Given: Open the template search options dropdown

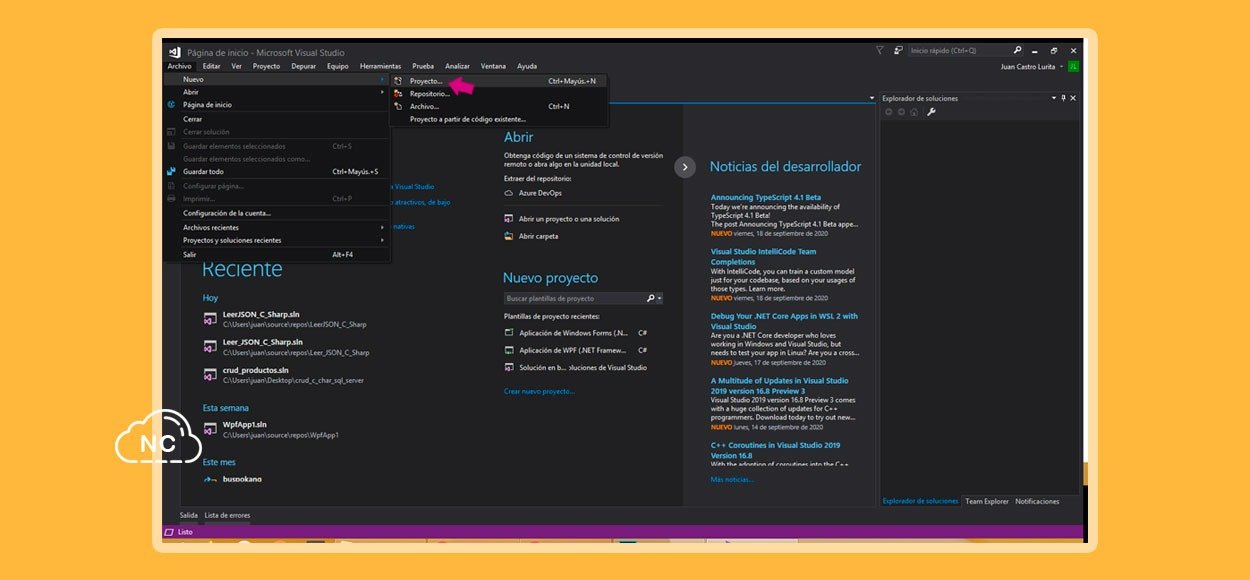Looking at the screenshot, I should pos(659,298).
